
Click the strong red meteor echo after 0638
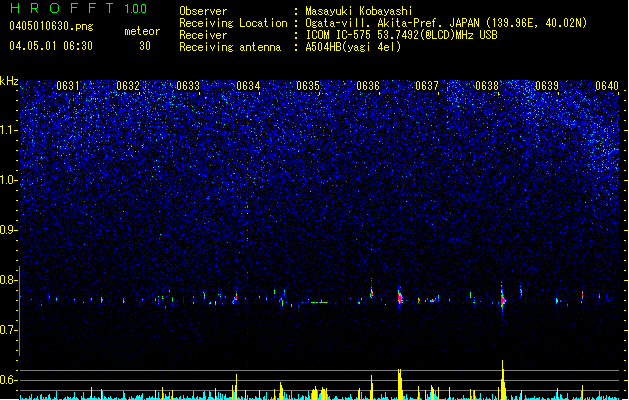pos(503,300)
